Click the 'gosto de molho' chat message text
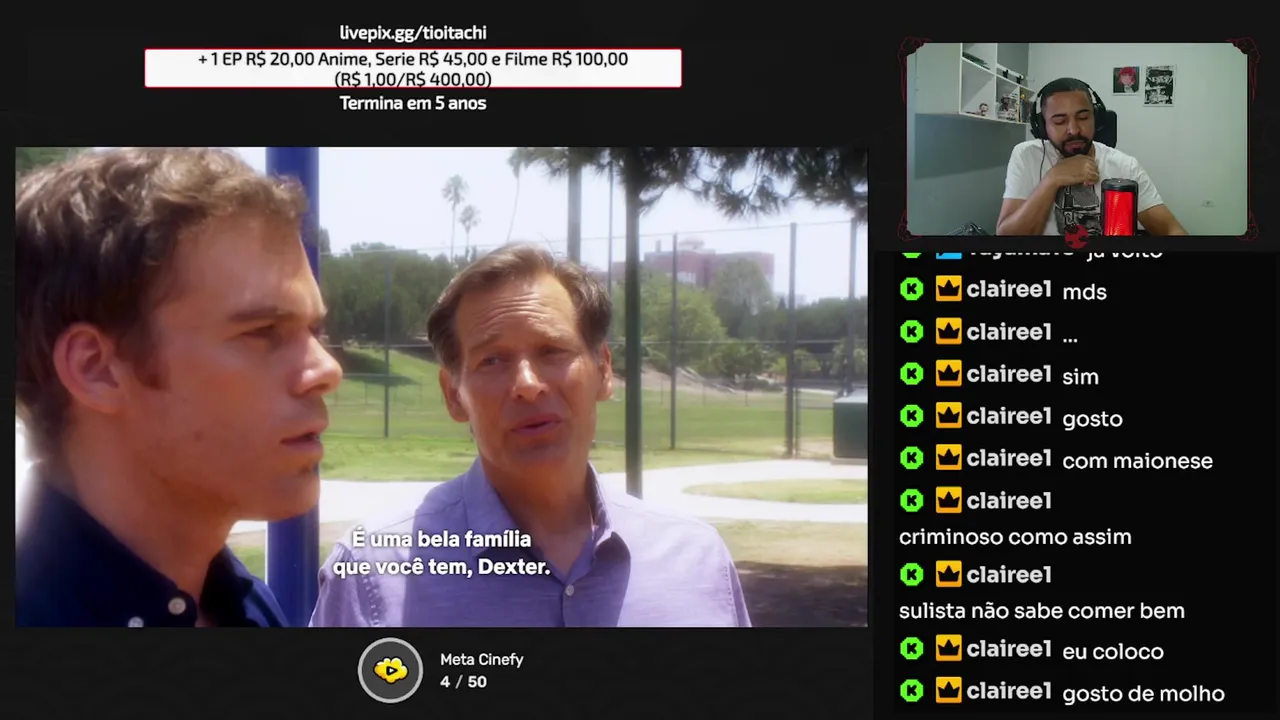Screen dimensions: 1280x720 (x=1143, y=694)
